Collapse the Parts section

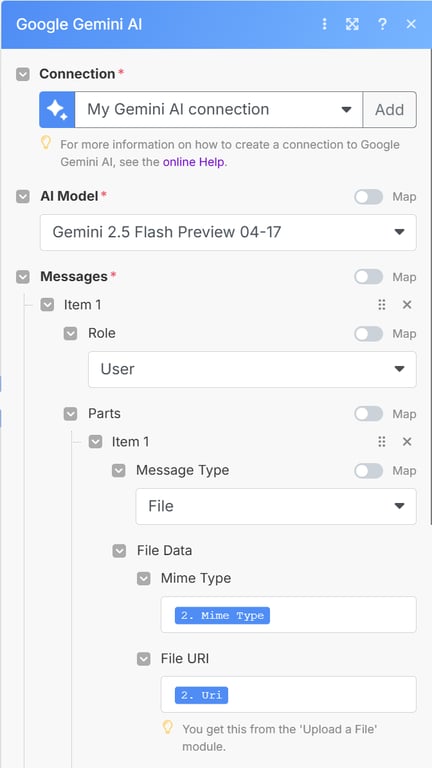[x=71, y=414]
